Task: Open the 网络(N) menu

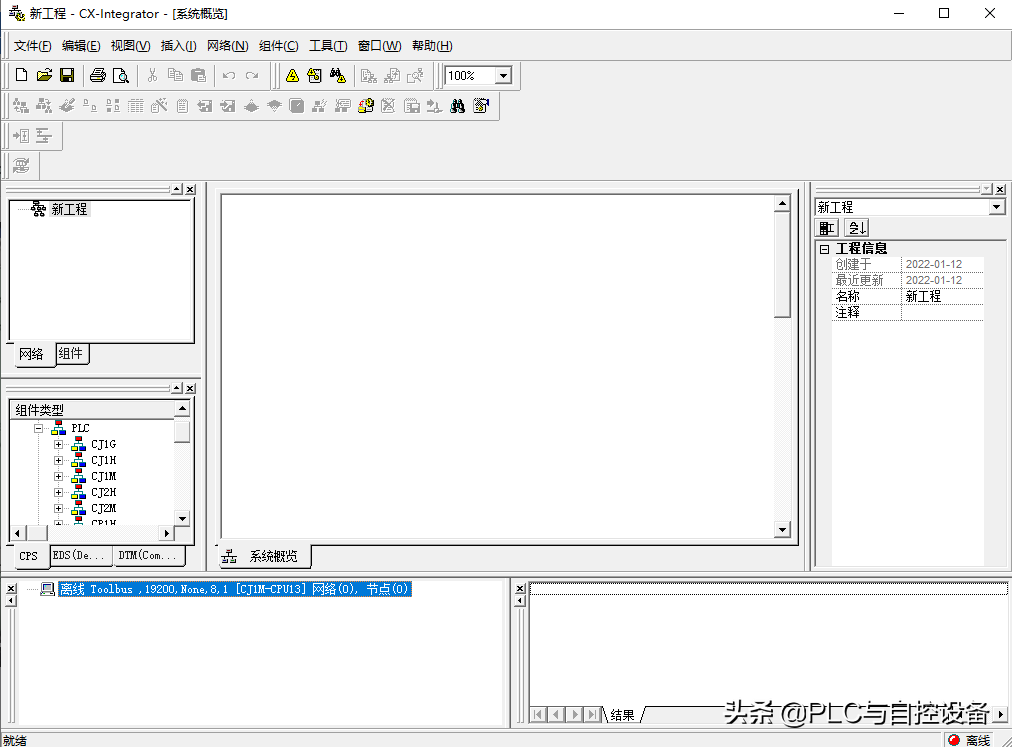Action: [227, 46]
